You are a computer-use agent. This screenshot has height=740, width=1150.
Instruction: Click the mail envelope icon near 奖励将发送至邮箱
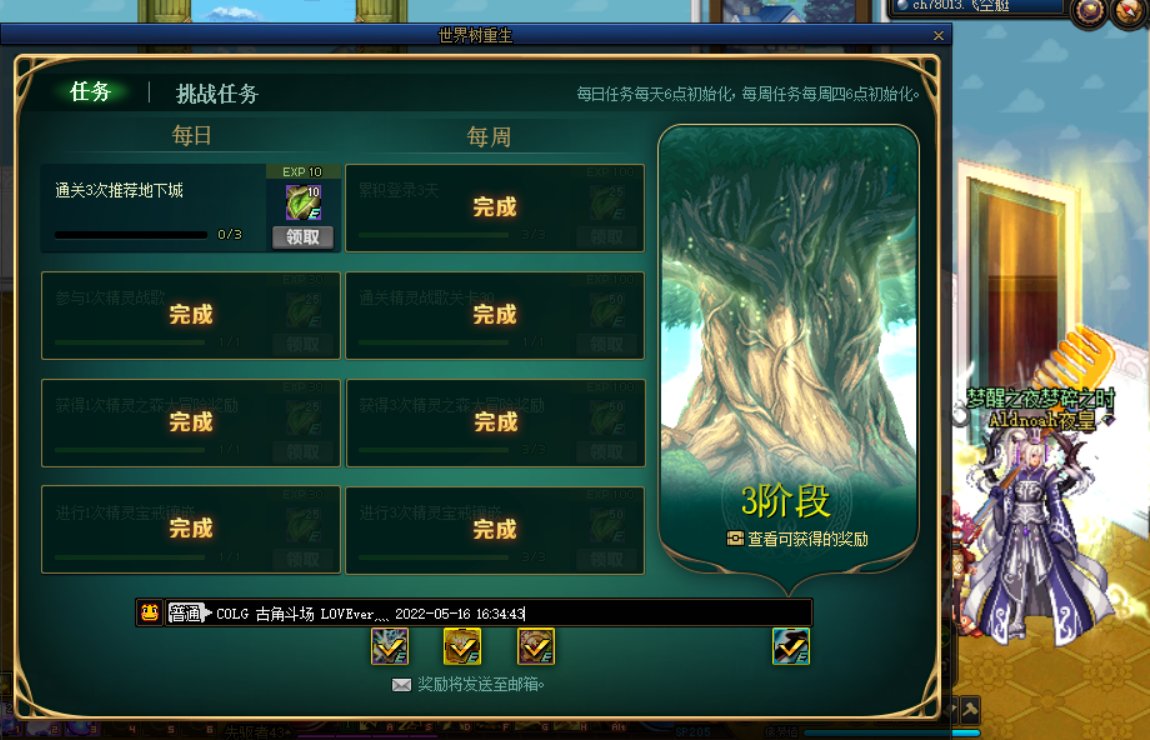[401, 685]
